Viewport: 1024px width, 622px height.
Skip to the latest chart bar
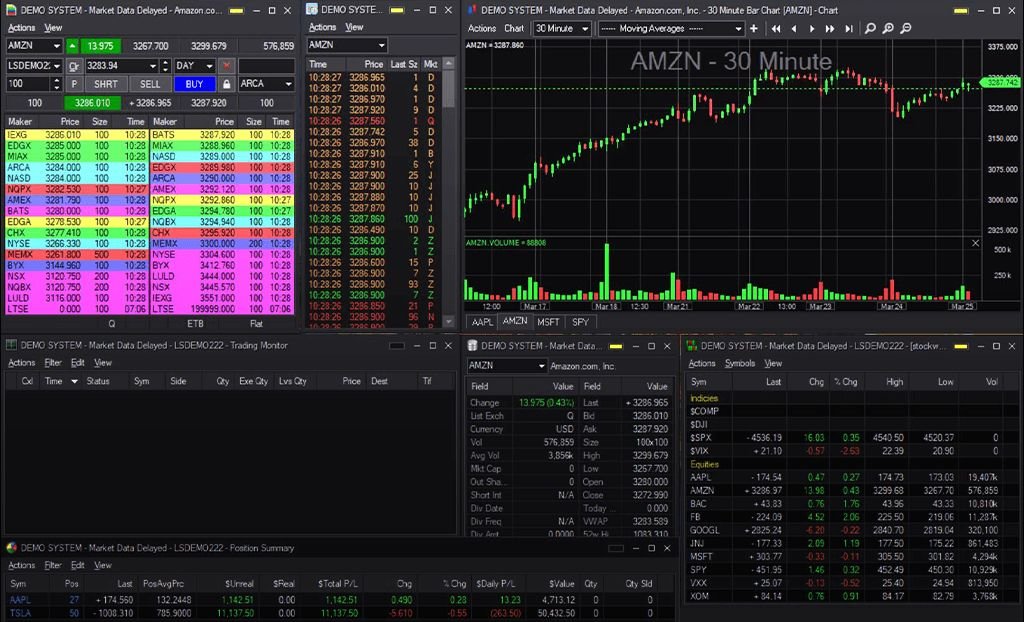coord(849,29)
